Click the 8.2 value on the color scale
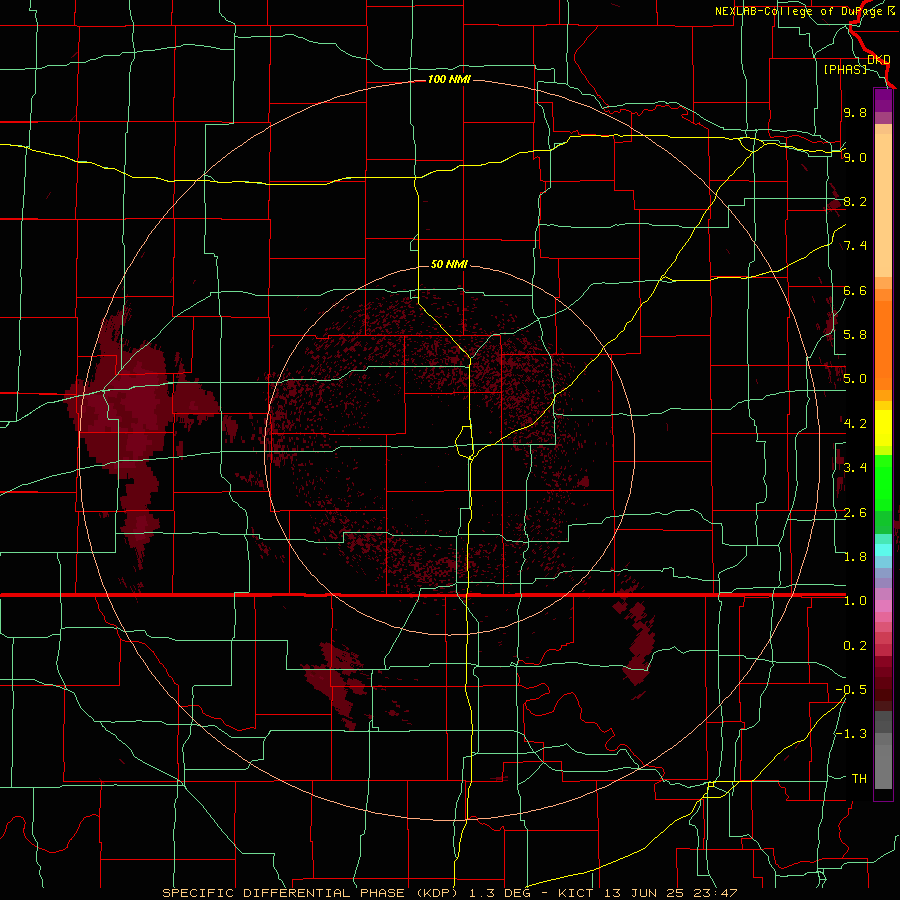900x900 pixels. 855,201
